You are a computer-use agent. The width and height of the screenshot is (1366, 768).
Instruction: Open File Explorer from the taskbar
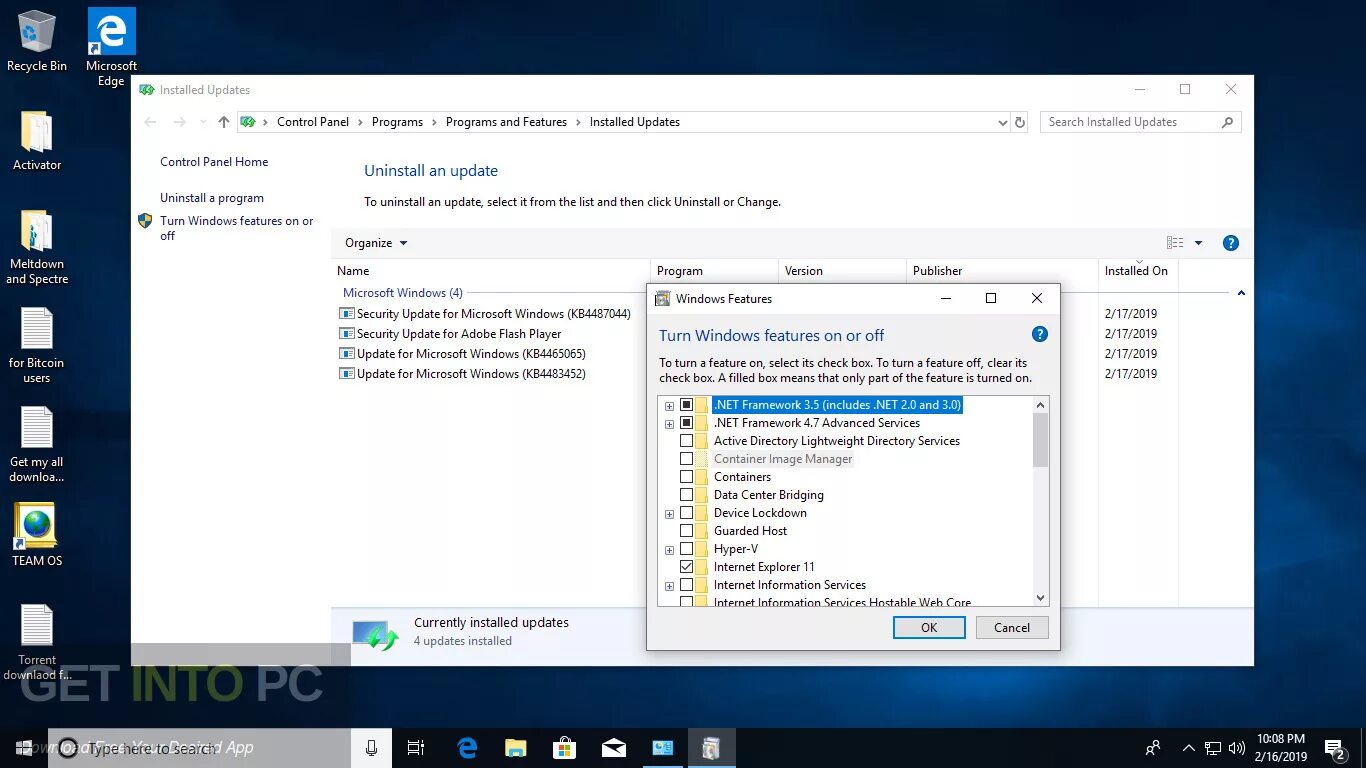pyautogui.click(x=515, y=748)
